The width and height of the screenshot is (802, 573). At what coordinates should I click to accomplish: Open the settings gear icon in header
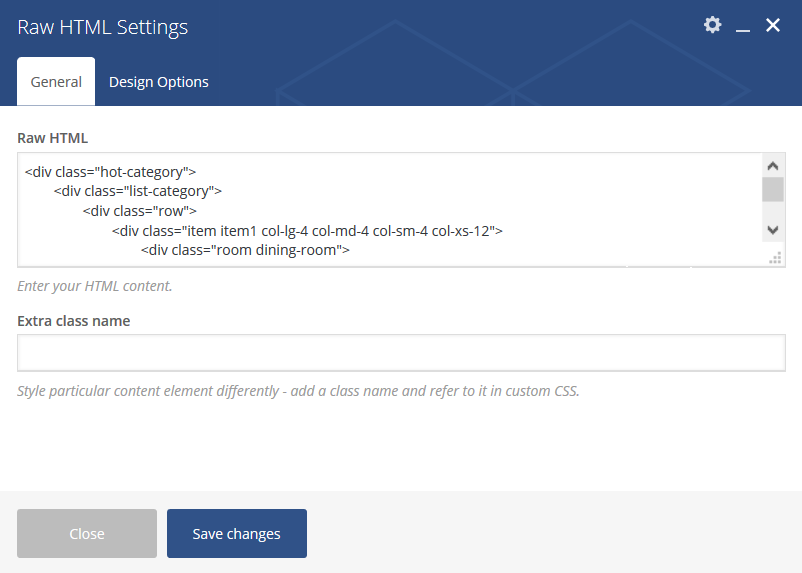pos(712,25)
